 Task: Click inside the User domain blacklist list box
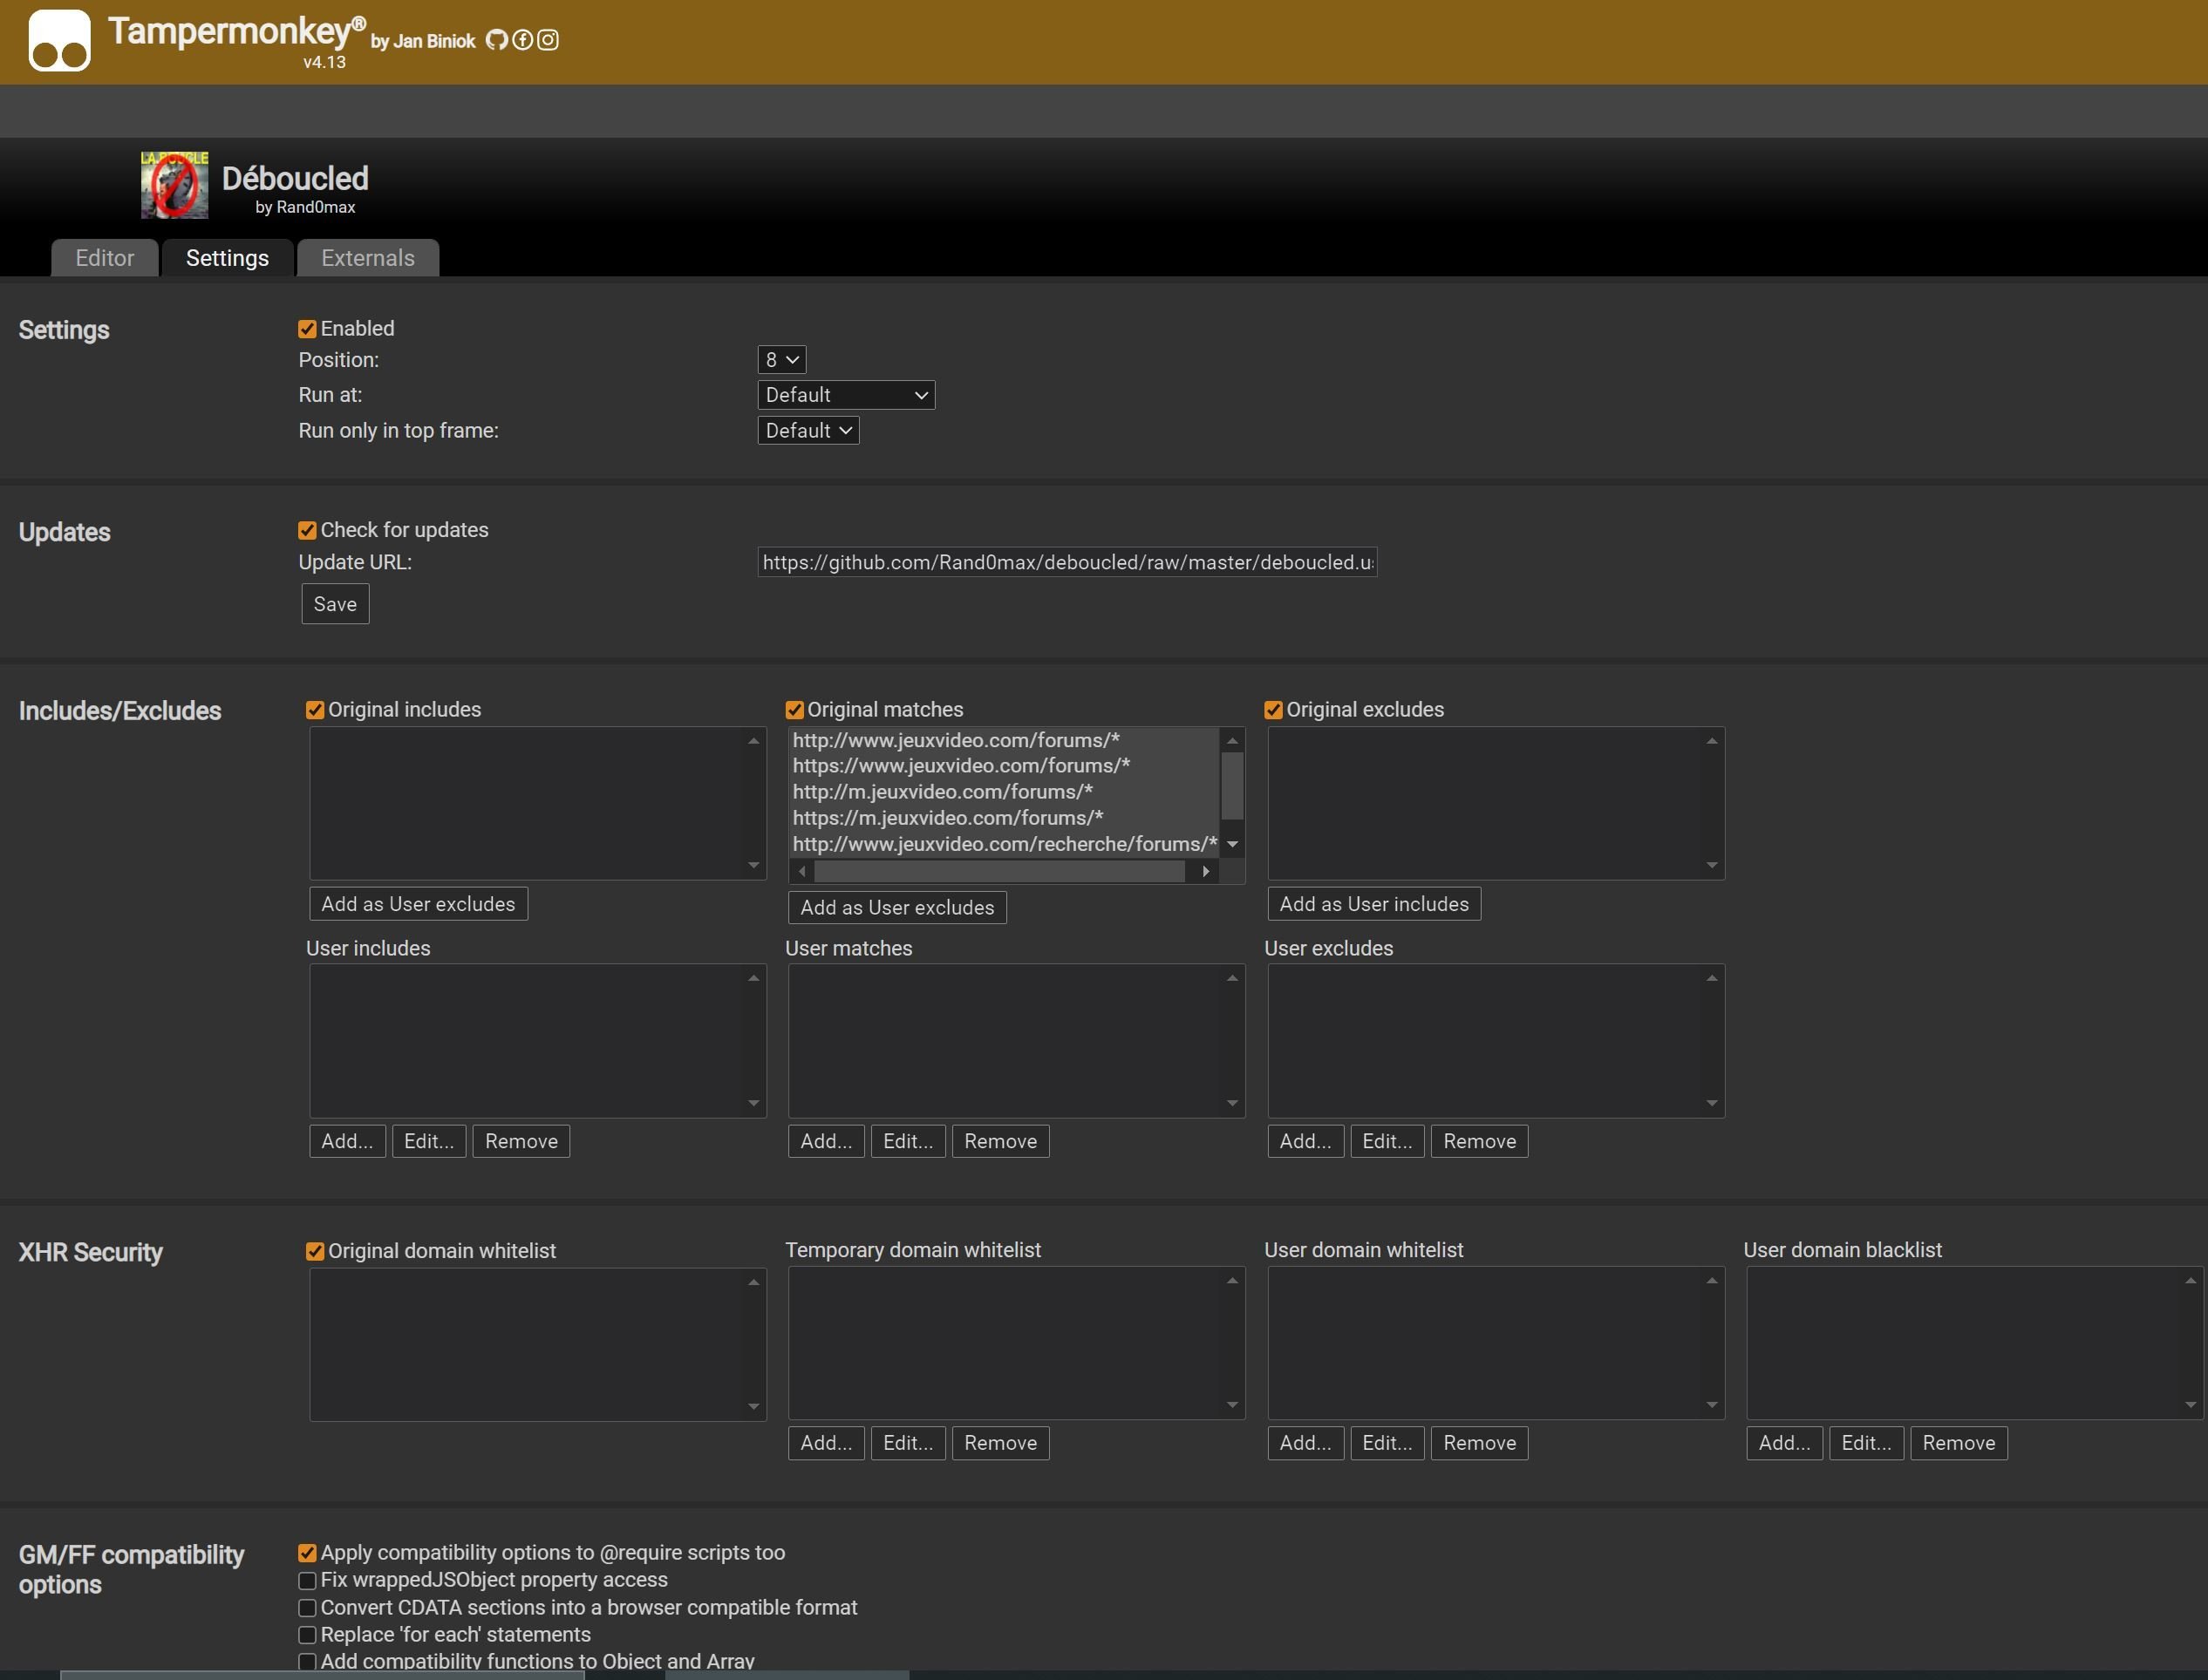click(x=1975, y=1343)
